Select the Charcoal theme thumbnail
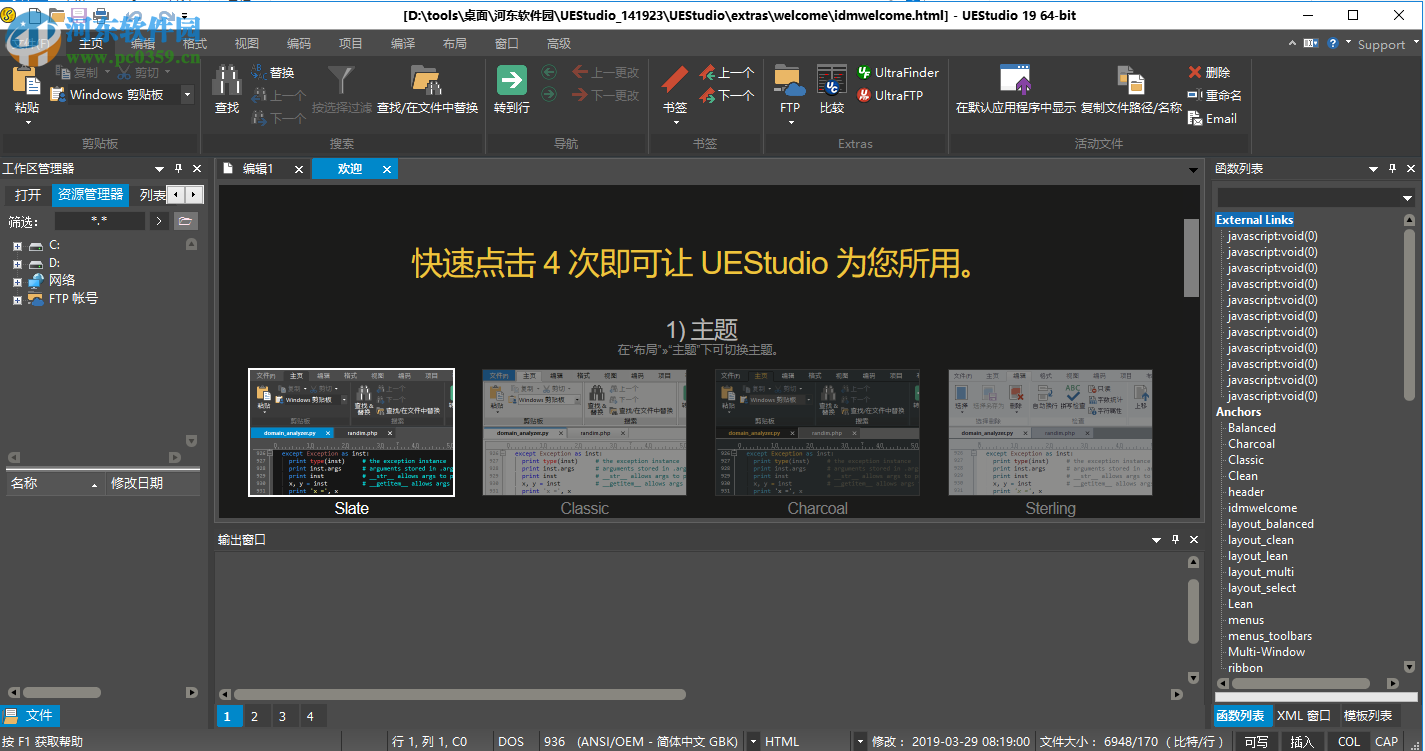1425x751 pixels. click(x=818, y=432)
